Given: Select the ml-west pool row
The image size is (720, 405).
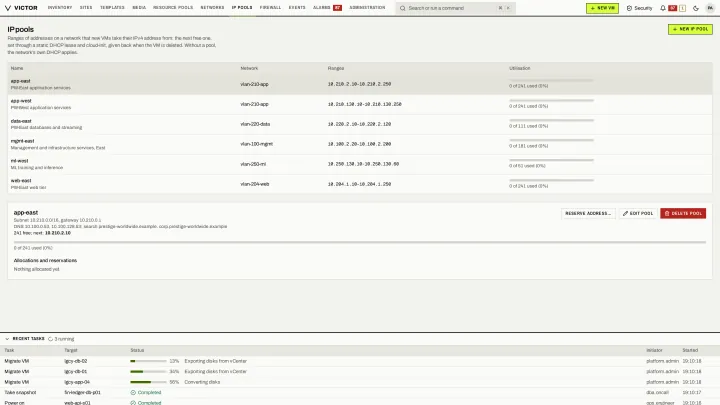Looking at the screenshot, I should (360, 164).
